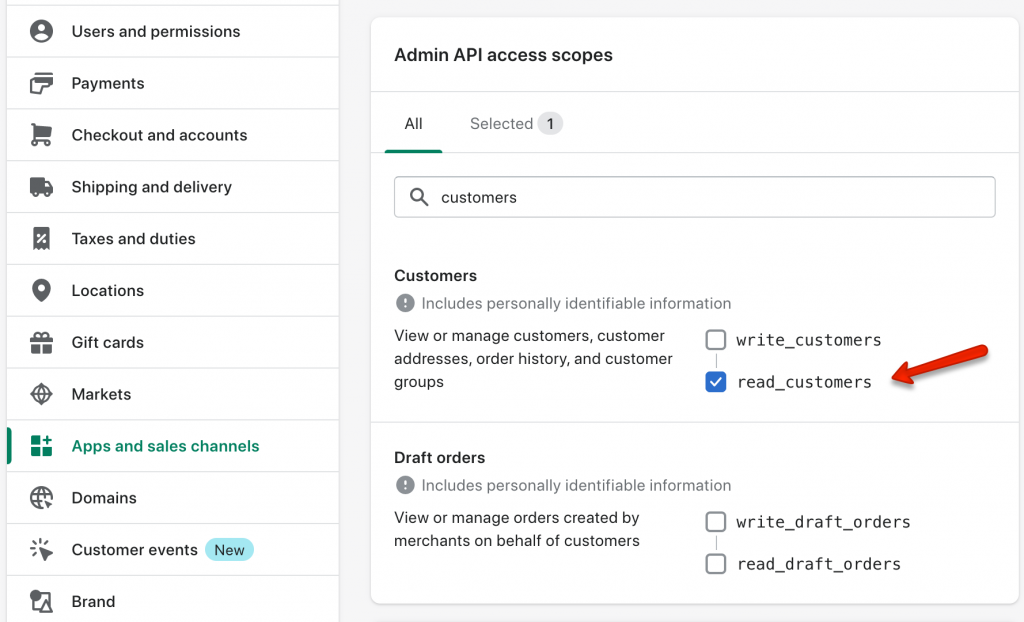
Task: Click the Apps and sales channels grid icon
Action: pyautogui.click(x=41, y=446)
